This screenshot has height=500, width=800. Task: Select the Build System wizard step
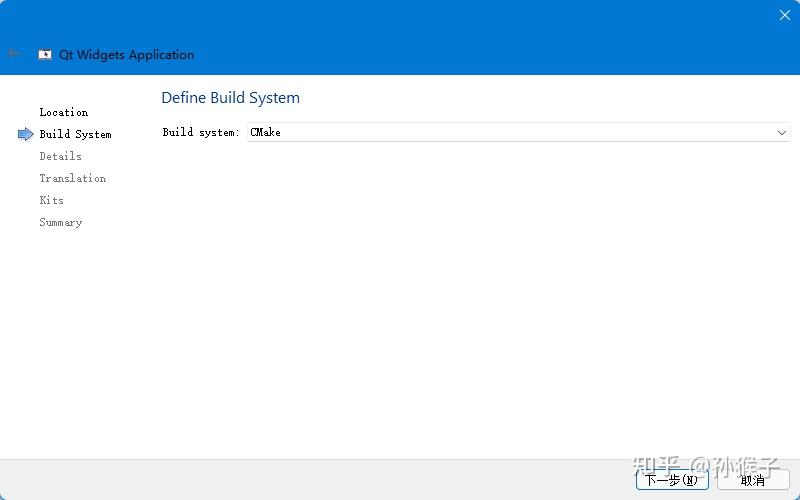76,134
